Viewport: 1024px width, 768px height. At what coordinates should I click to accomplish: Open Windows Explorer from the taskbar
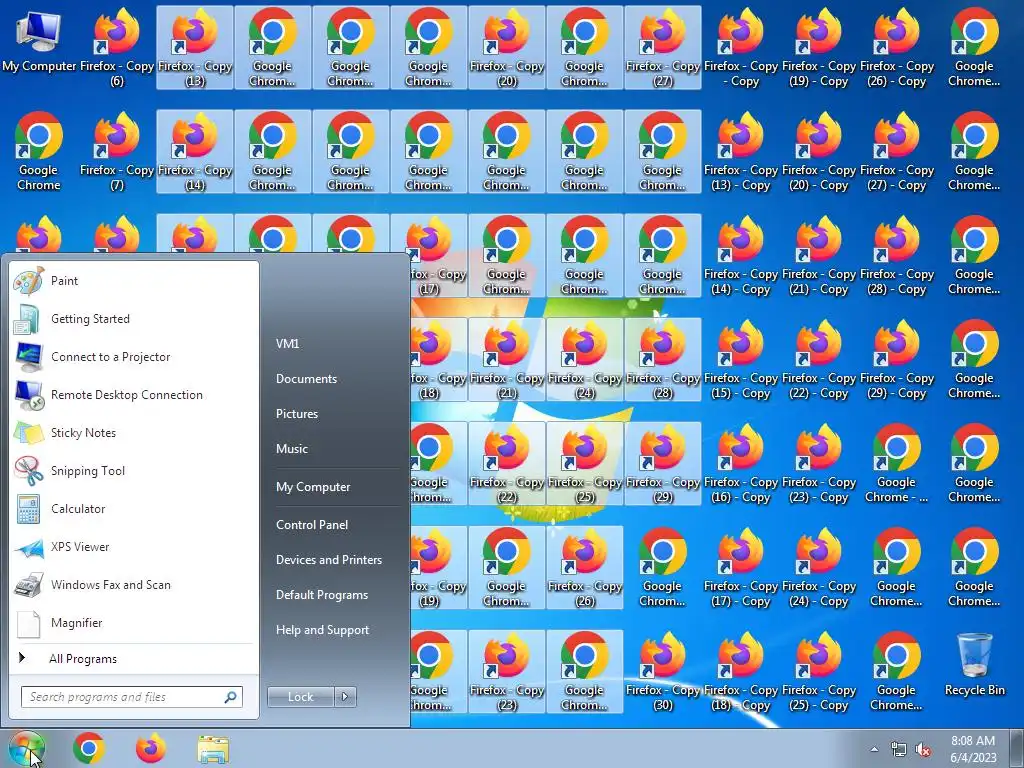(213, 749)
